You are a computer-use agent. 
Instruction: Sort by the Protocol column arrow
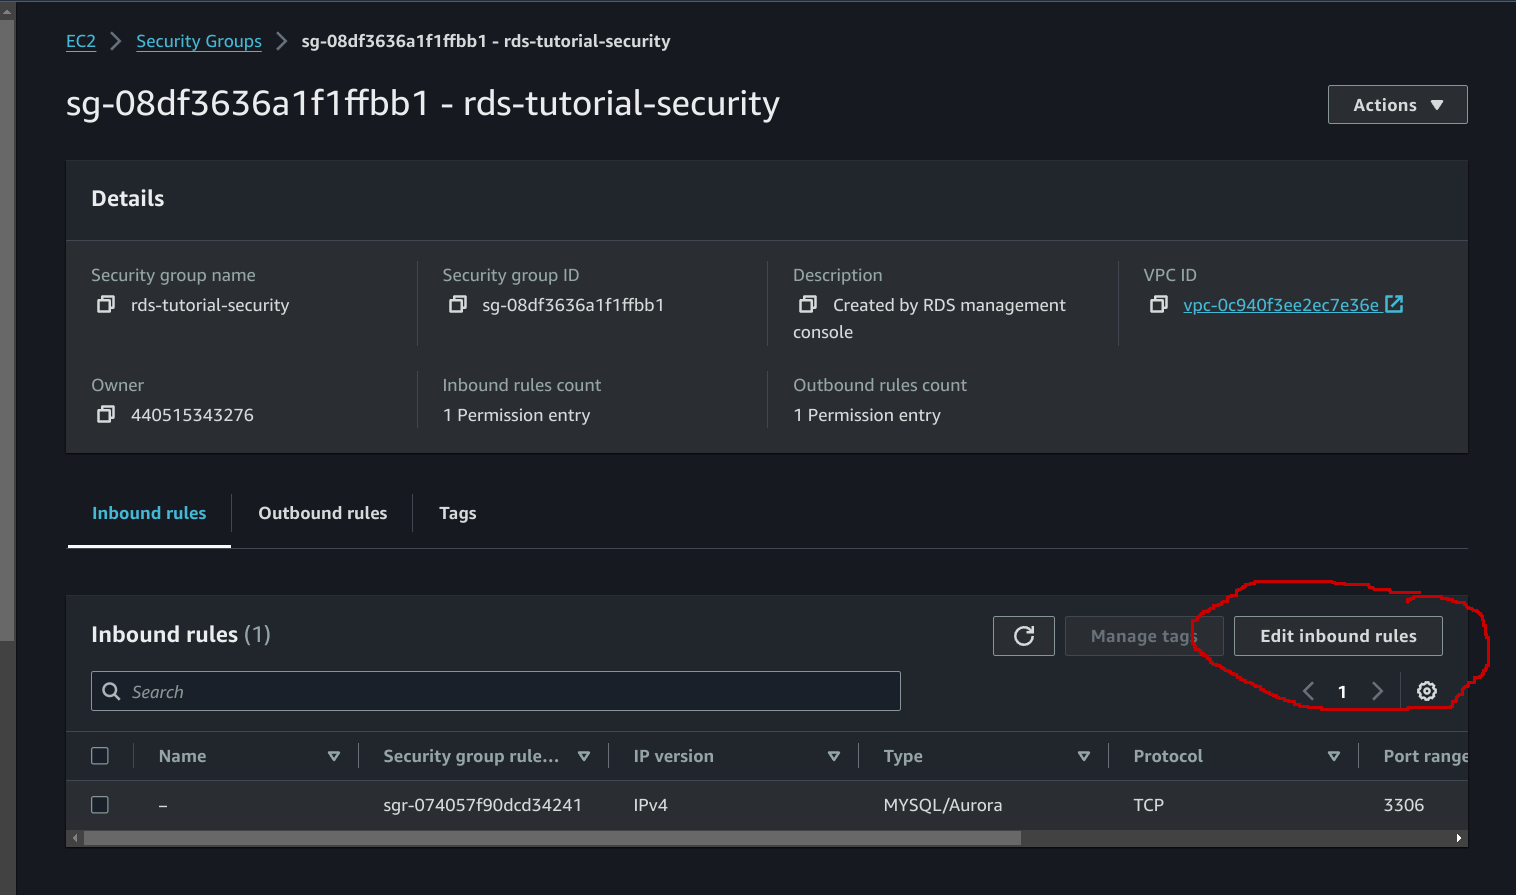click(x=1334, y=757)
